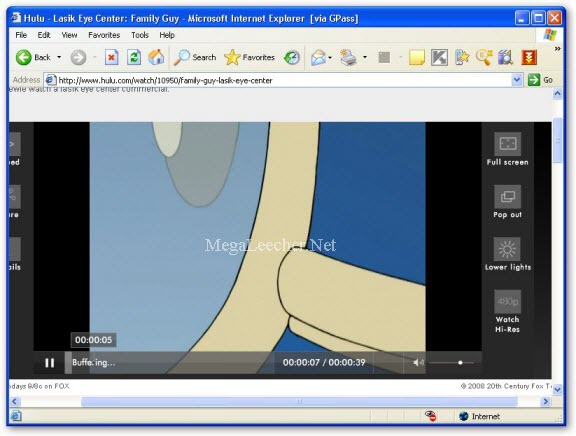Open the Back history dropdown arrow

pyautogui.click(x=59, y=57)
